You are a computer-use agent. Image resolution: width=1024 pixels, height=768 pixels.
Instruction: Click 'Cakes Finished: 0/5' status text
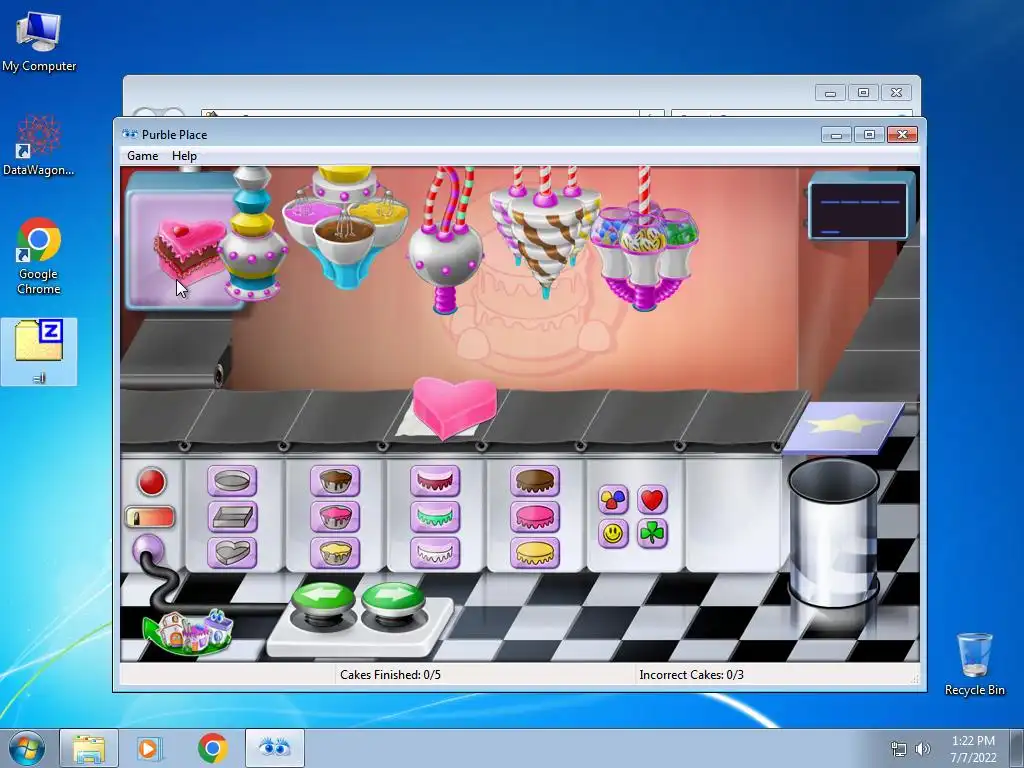(x=390, y=675)
